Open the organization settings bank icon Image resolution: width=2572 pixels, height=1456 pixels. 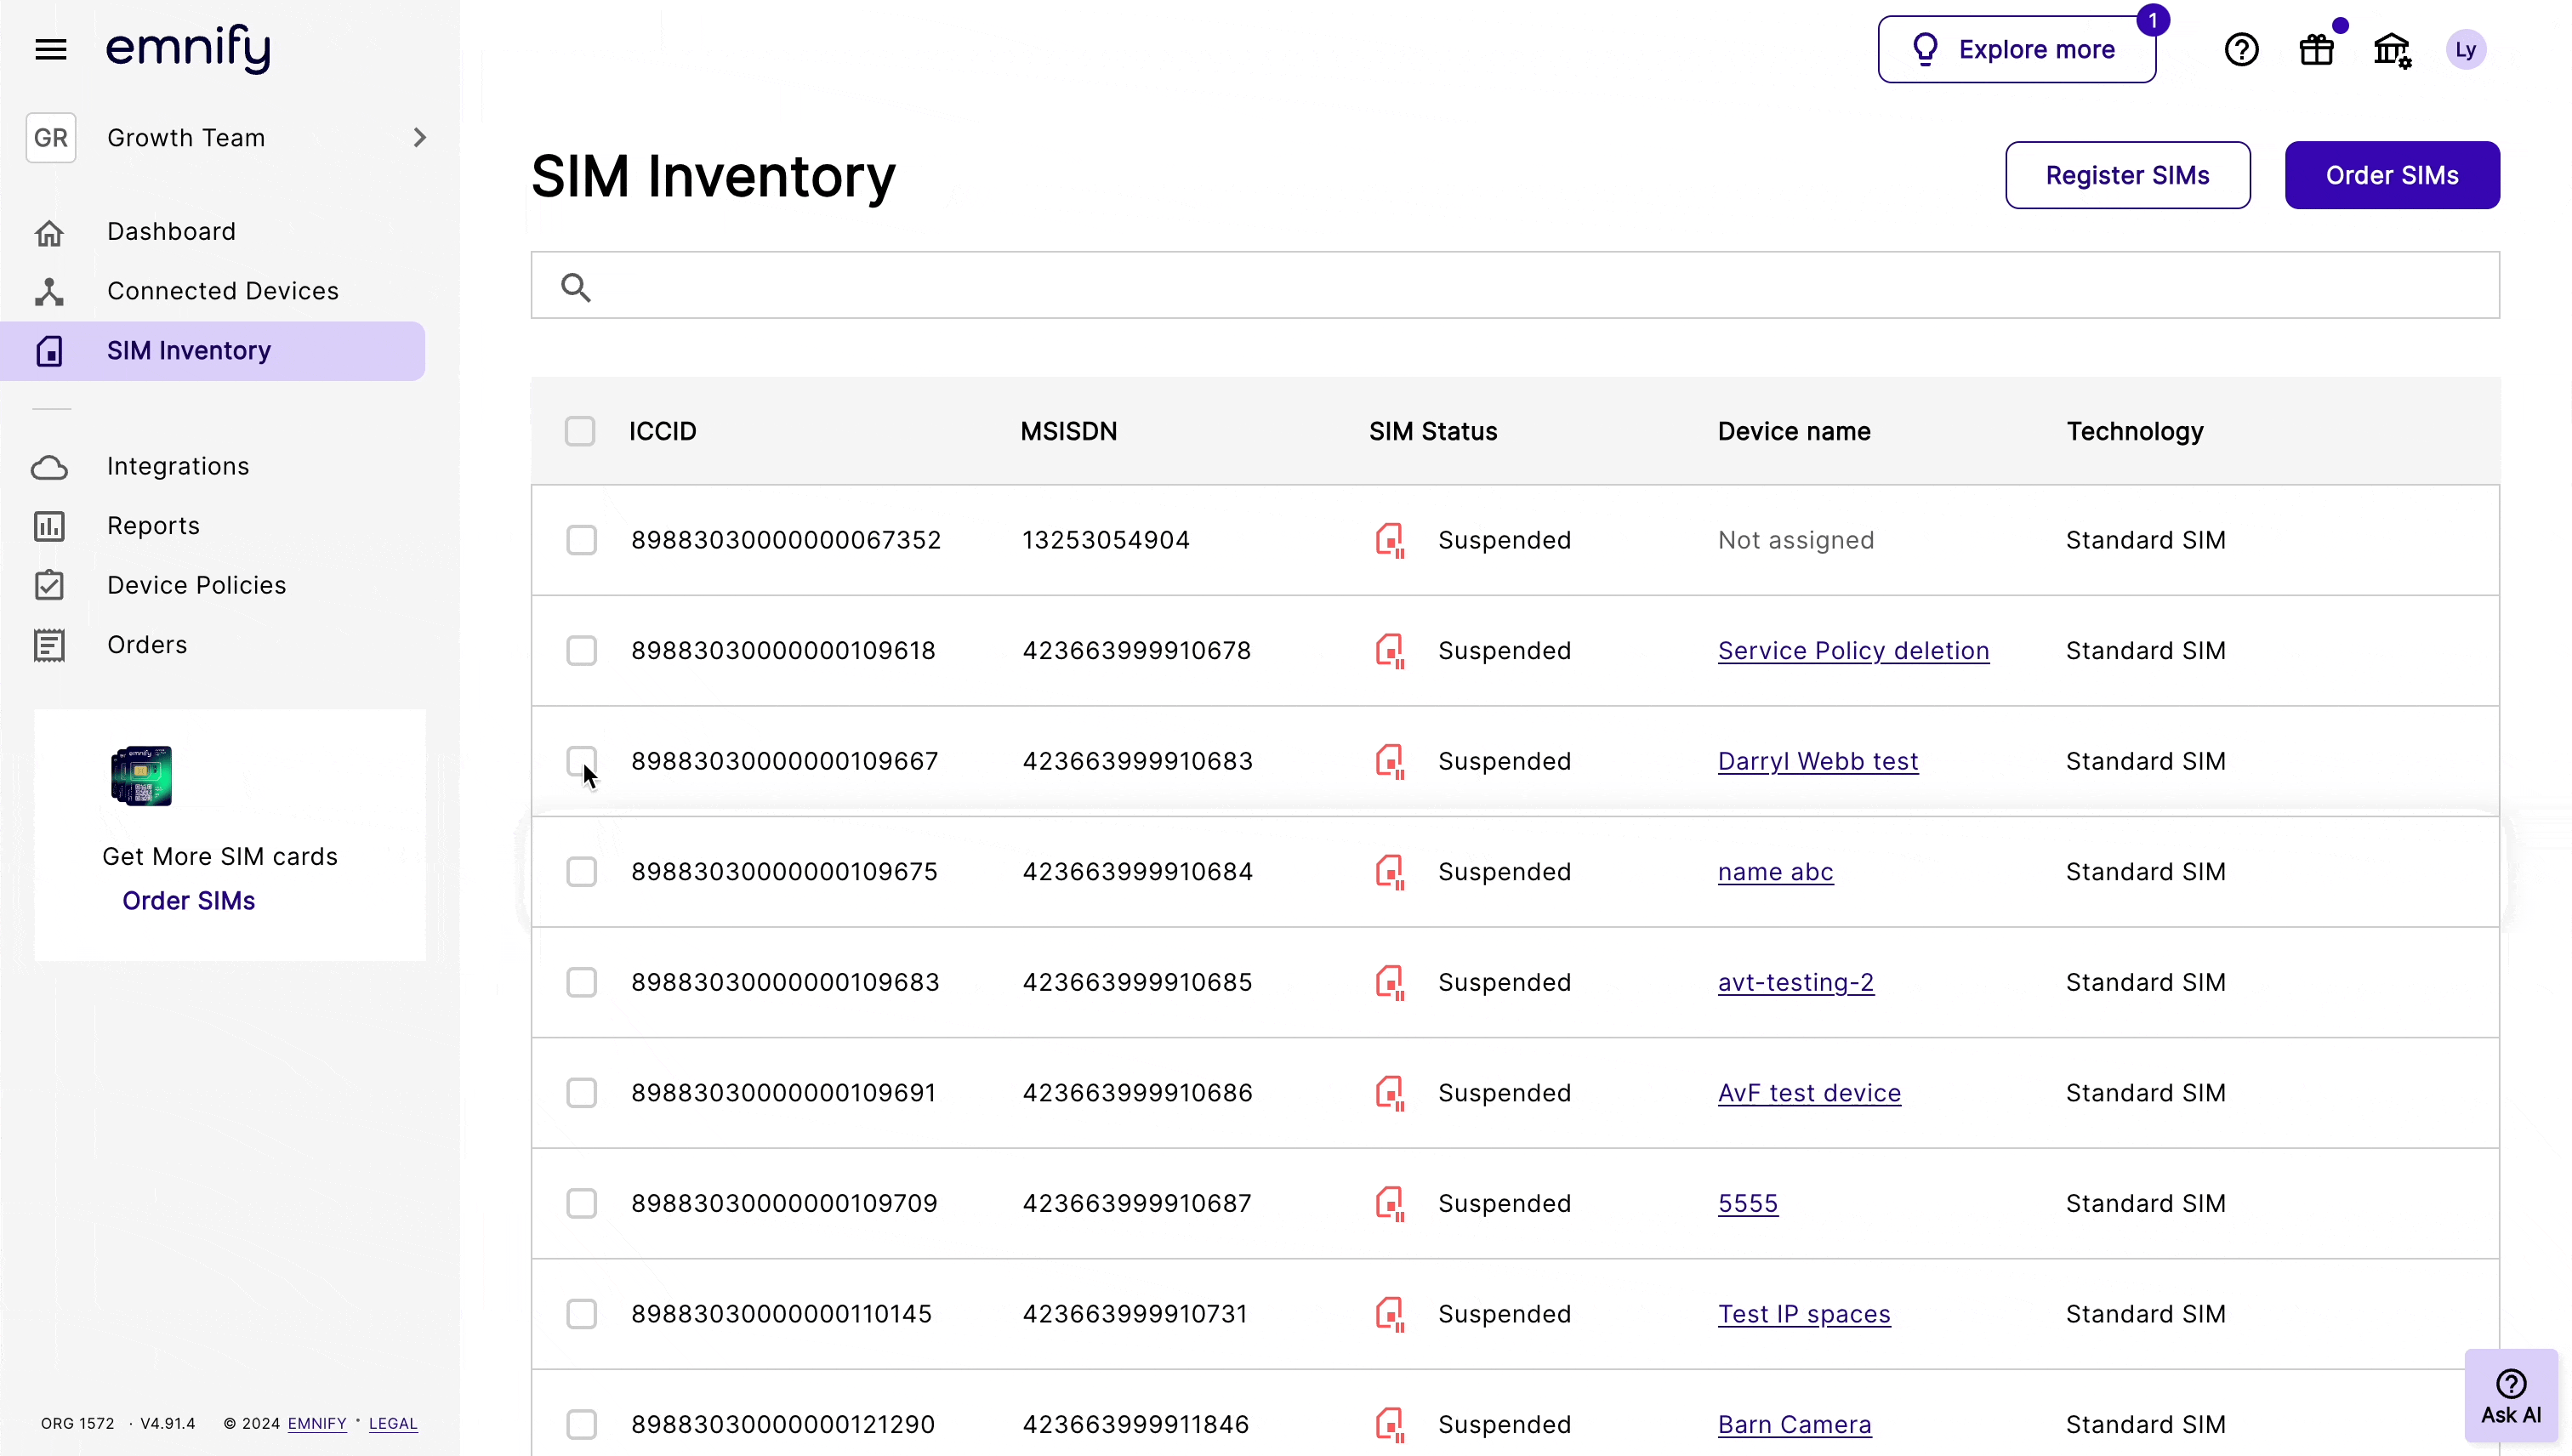click(x=2391, y=49)
